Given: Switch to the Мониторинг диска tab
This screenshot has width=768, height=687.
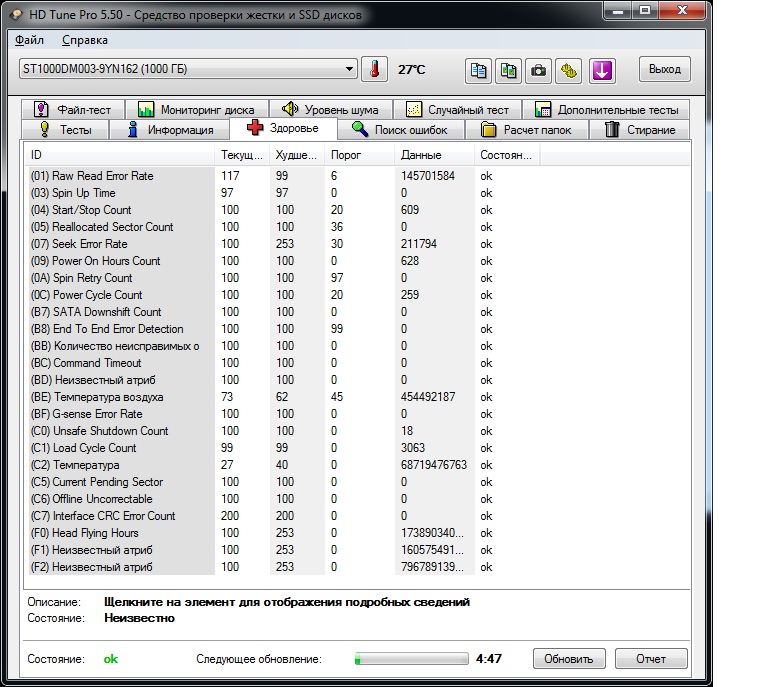Looking at the screenshot, I should [x=196, y=109].
